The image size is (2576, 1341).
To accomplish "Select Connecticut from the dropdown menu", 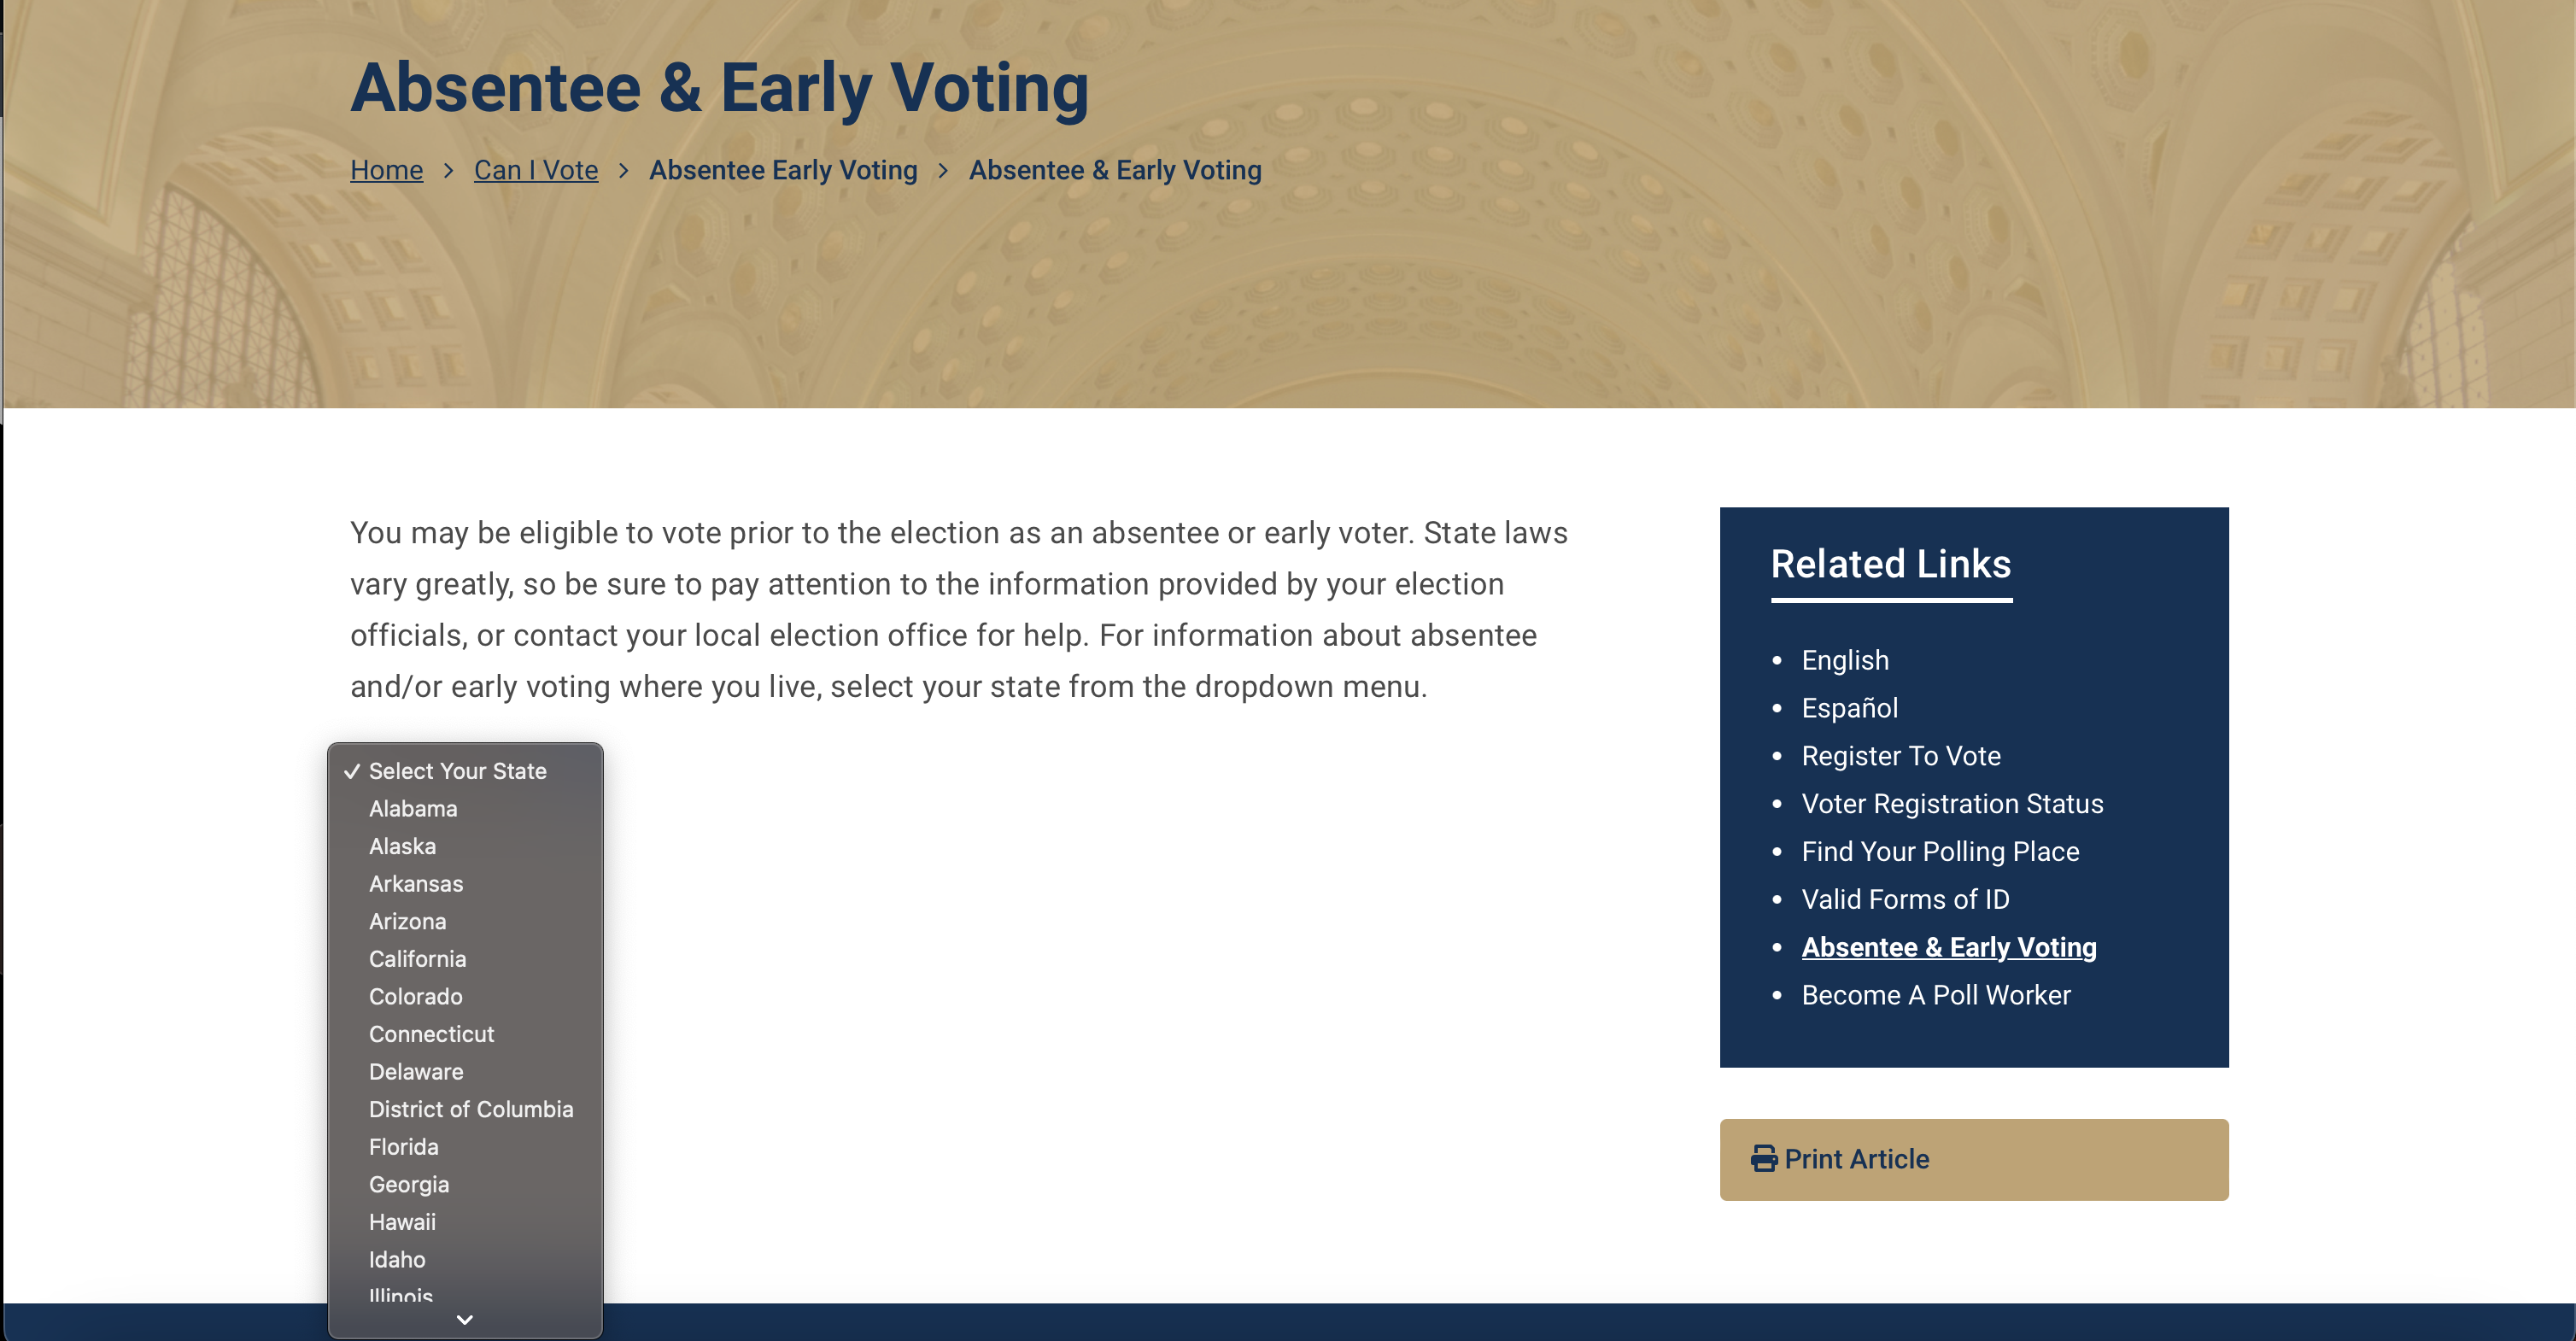I will (431, 1033).
